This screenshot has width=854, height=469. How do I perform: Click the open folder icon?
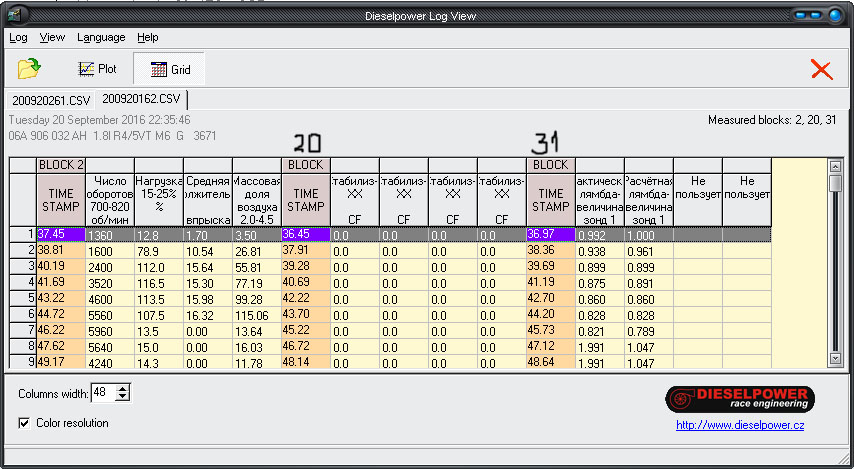(x=29, y=69)
